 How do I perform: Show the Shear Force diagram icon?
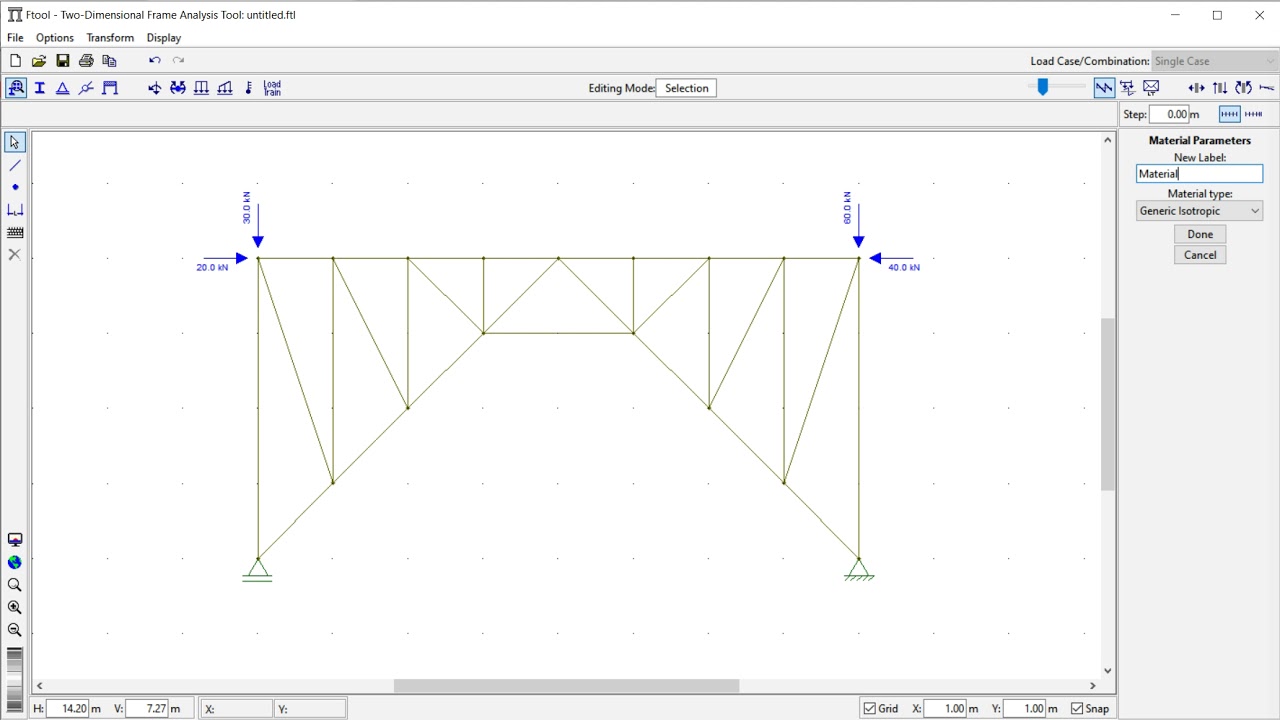1220,88
